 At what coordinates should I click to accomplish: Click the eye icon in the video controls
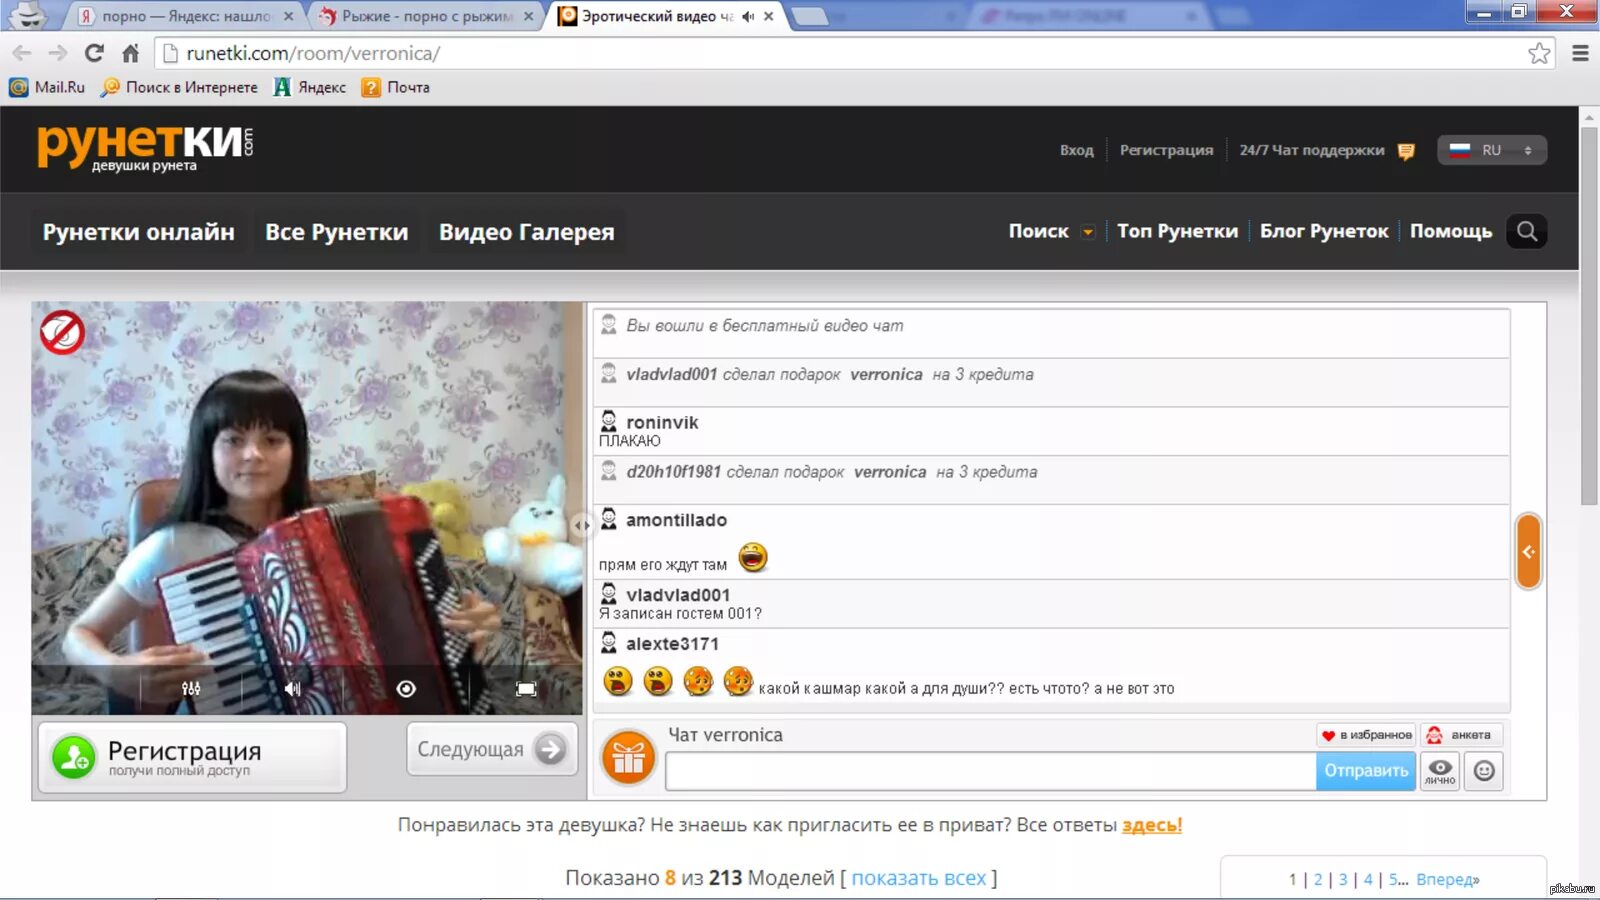[x=406, y=688]
